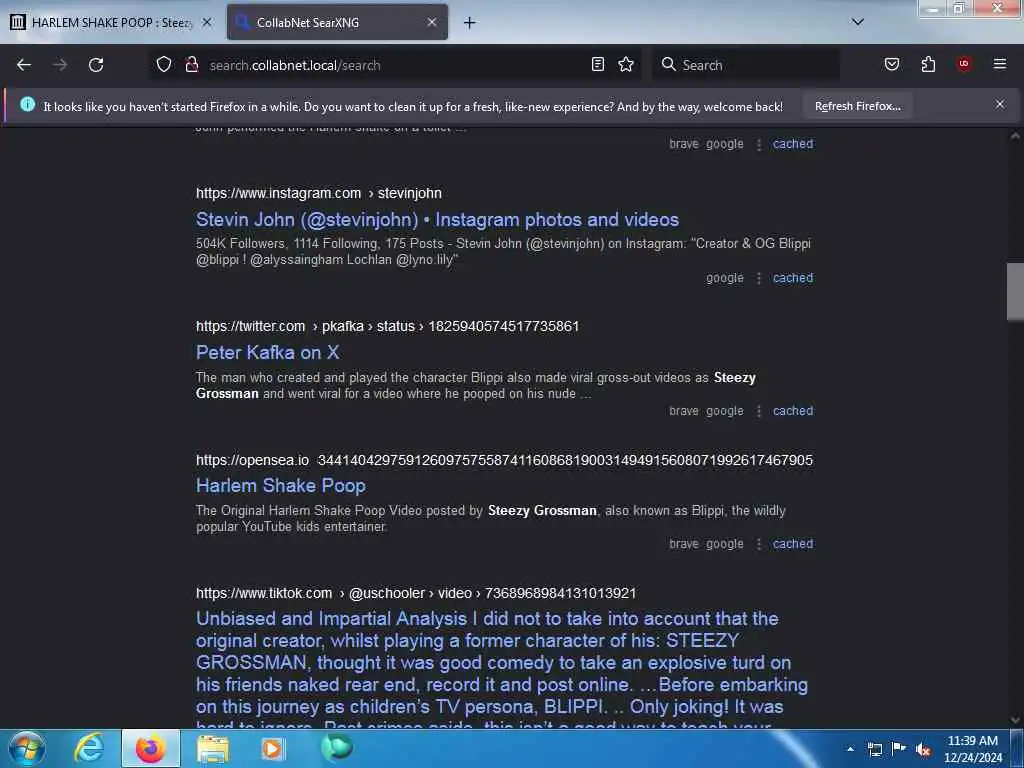The height and width of the screenshot is (768, 1024).
Task: Click the instagram.com result URL text
Action: click(319, 193)
